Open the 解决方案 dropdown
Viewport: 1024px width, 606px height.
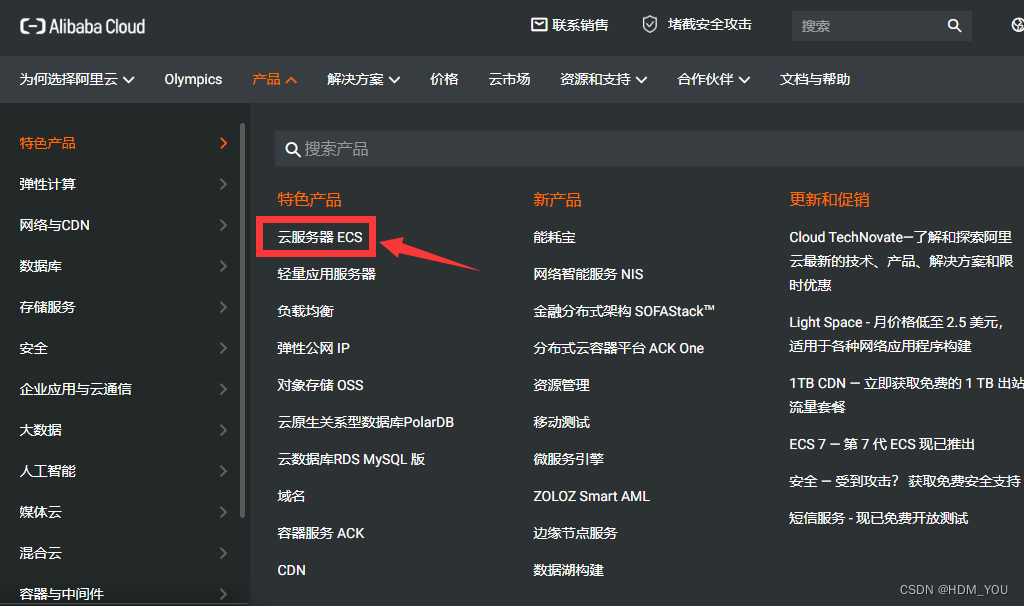(x=364, y=79)
